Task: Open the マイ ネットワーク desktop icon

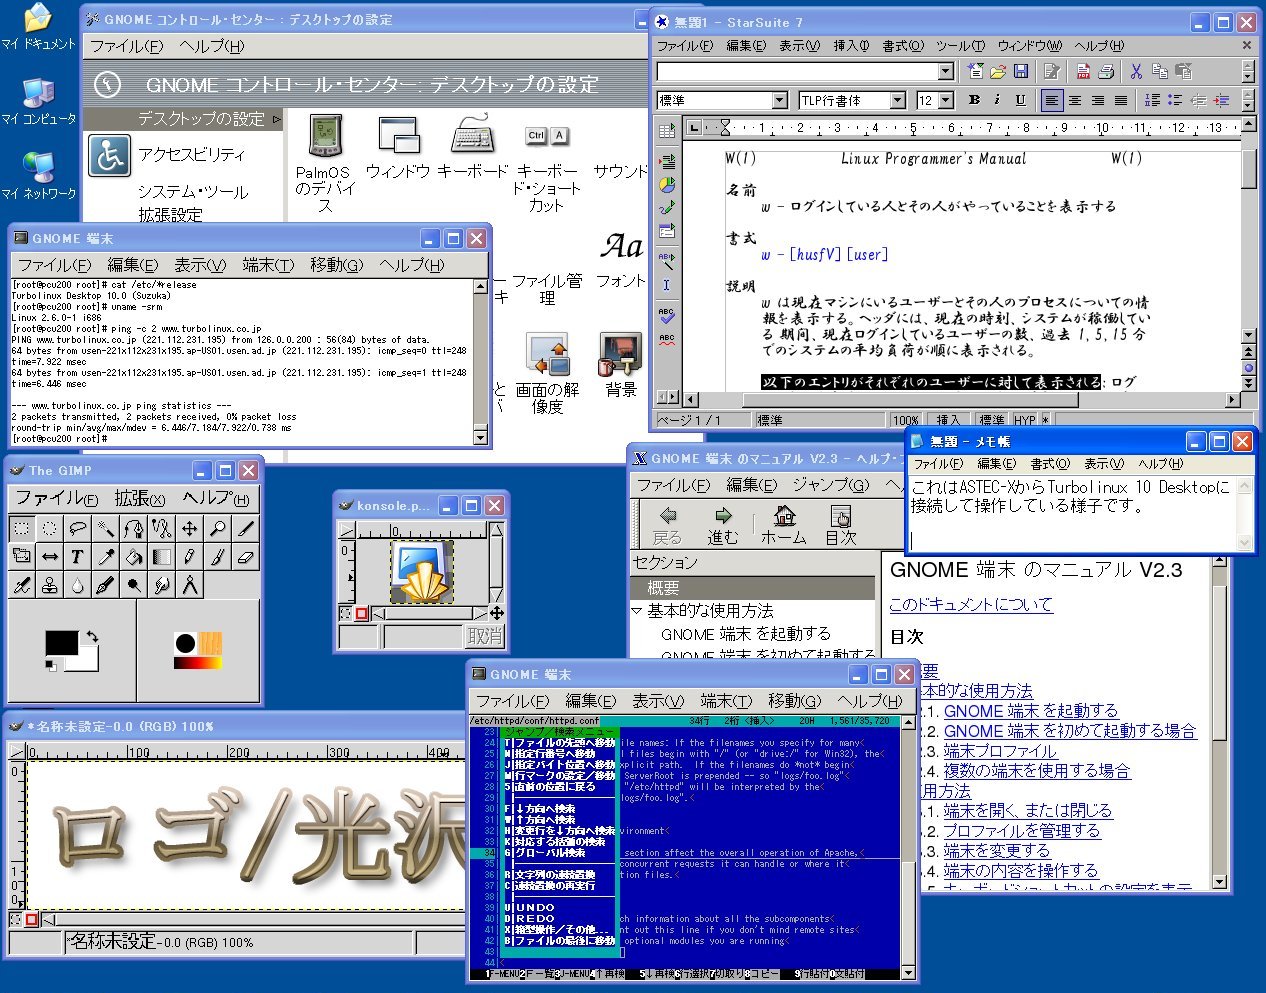Action: [x=38, y=176]
